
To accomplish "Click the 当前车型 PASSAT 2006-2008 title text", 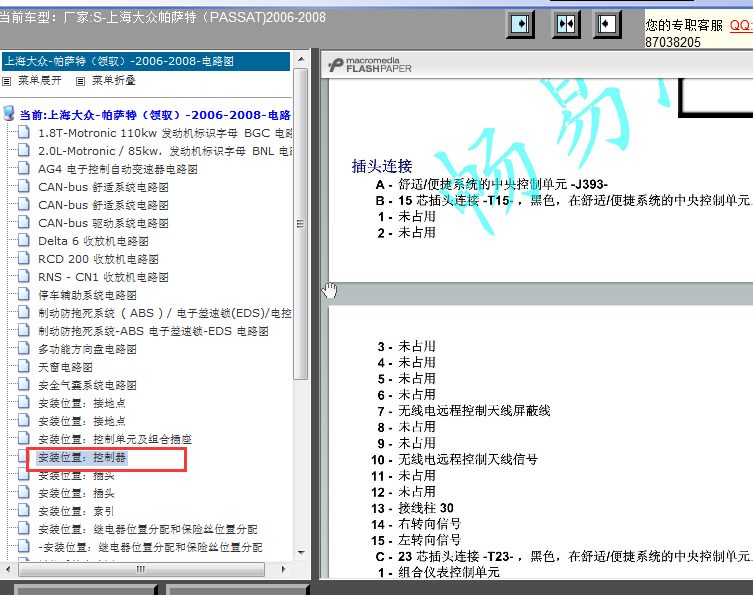I will coord(163,18).
